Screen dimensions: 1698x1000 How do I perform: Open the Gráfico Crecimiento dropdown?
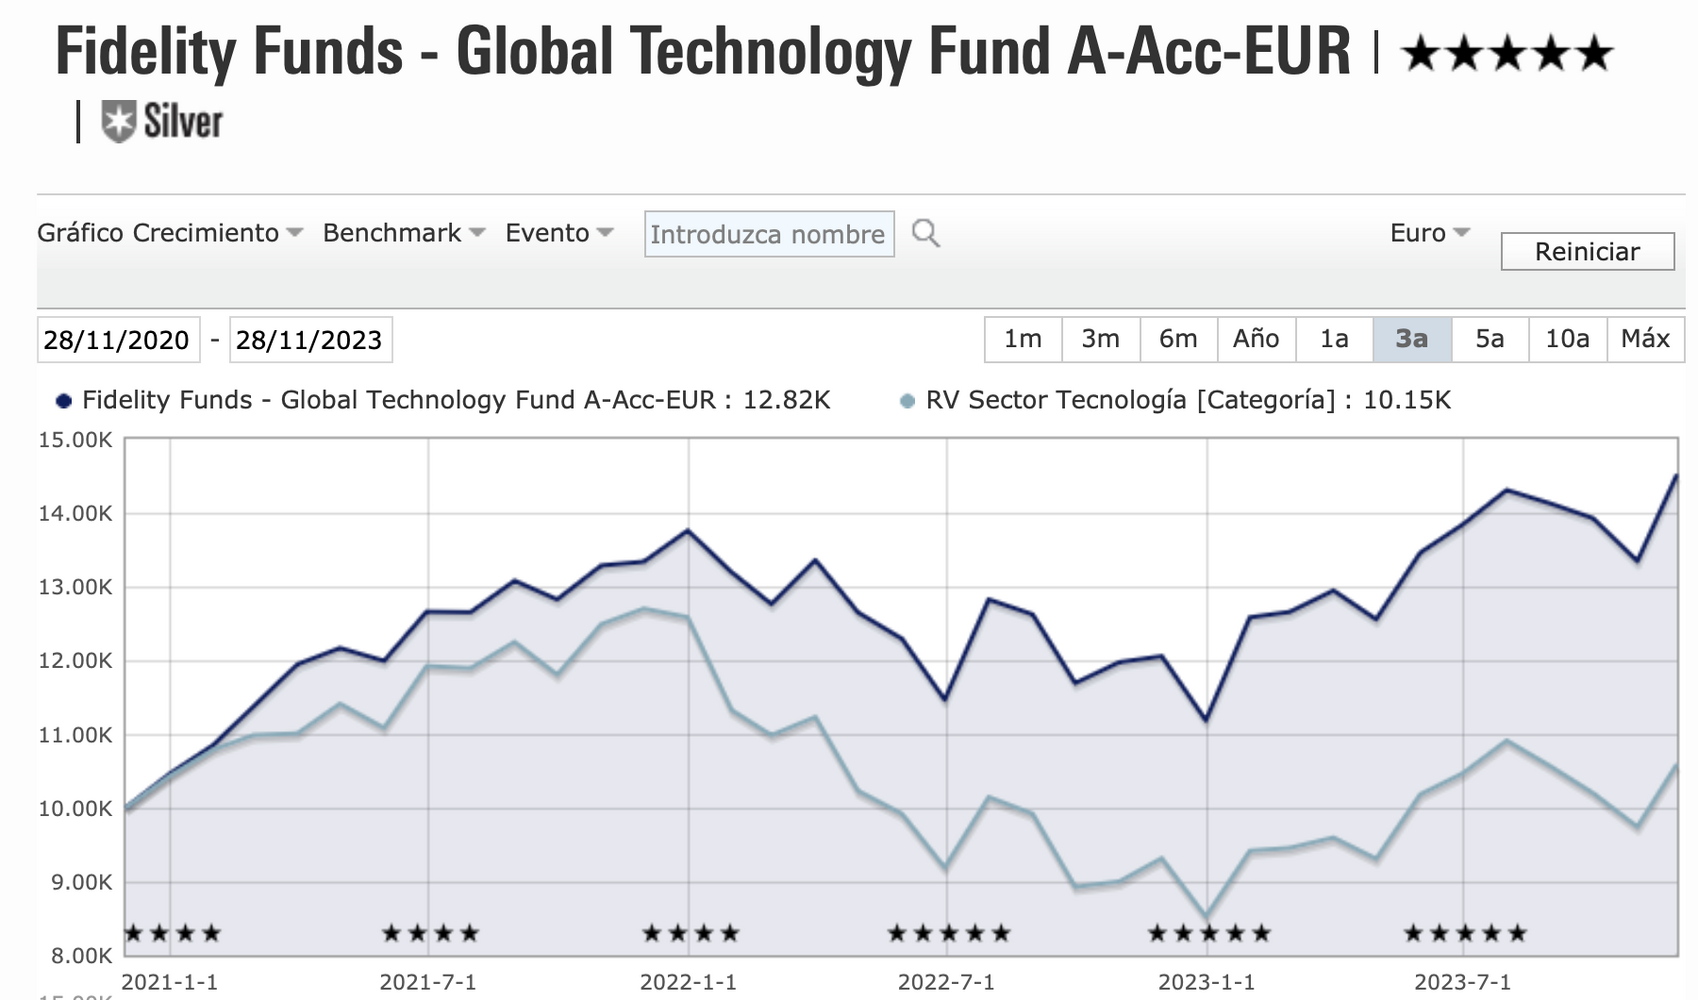tap(169, 233)
